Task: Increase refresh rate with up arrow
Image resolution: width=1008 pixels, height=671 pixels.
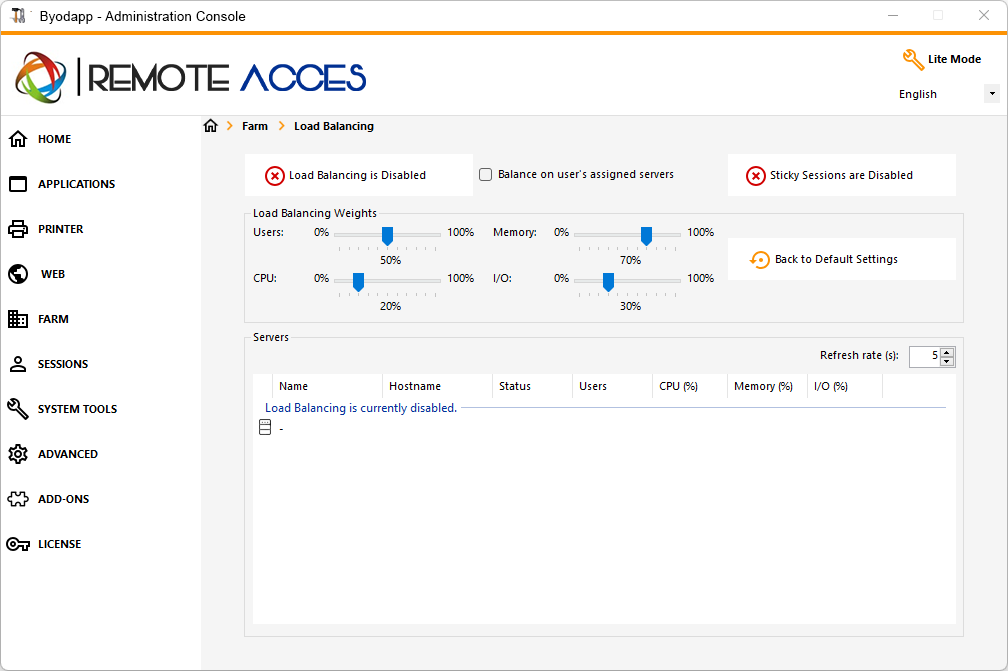Action: (x=947, y=352)
